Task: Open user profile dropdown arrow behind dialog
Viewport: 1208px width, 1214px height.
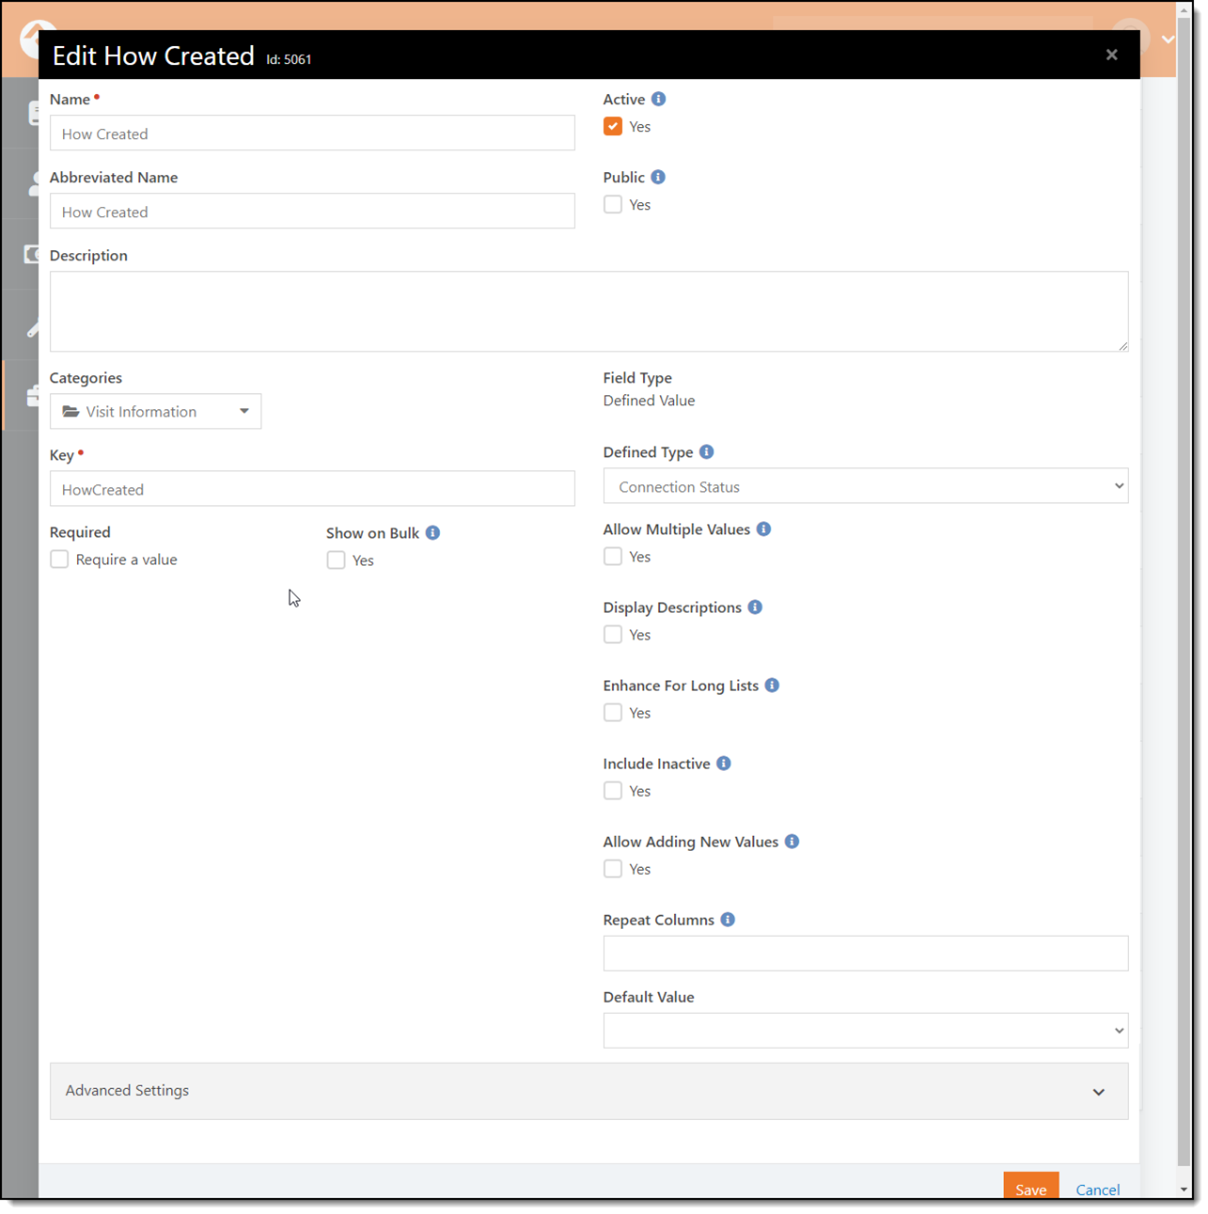Action: pos(1168,39)
